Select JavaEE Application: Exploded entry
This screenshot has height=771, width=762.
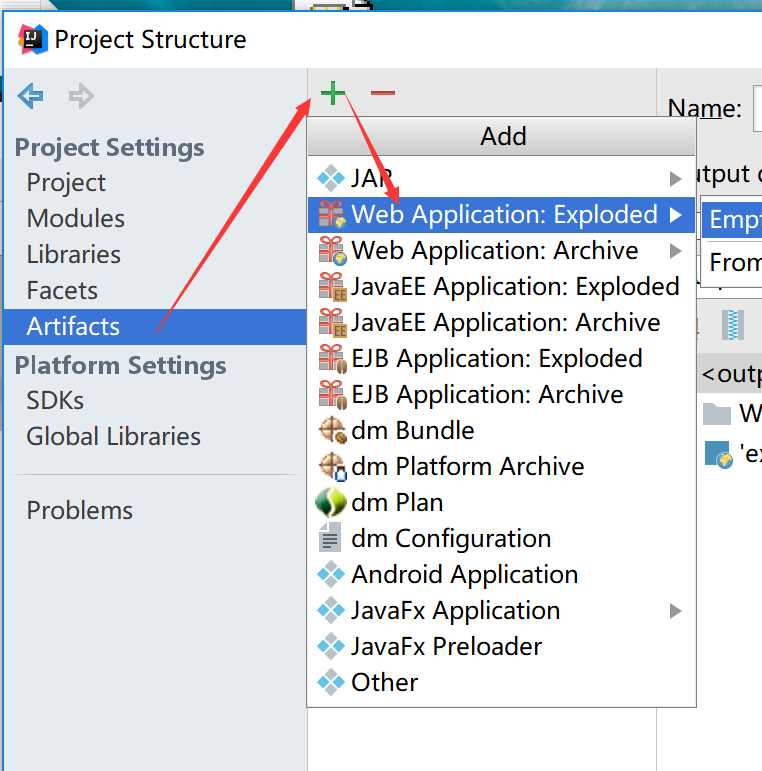[501, 287]
